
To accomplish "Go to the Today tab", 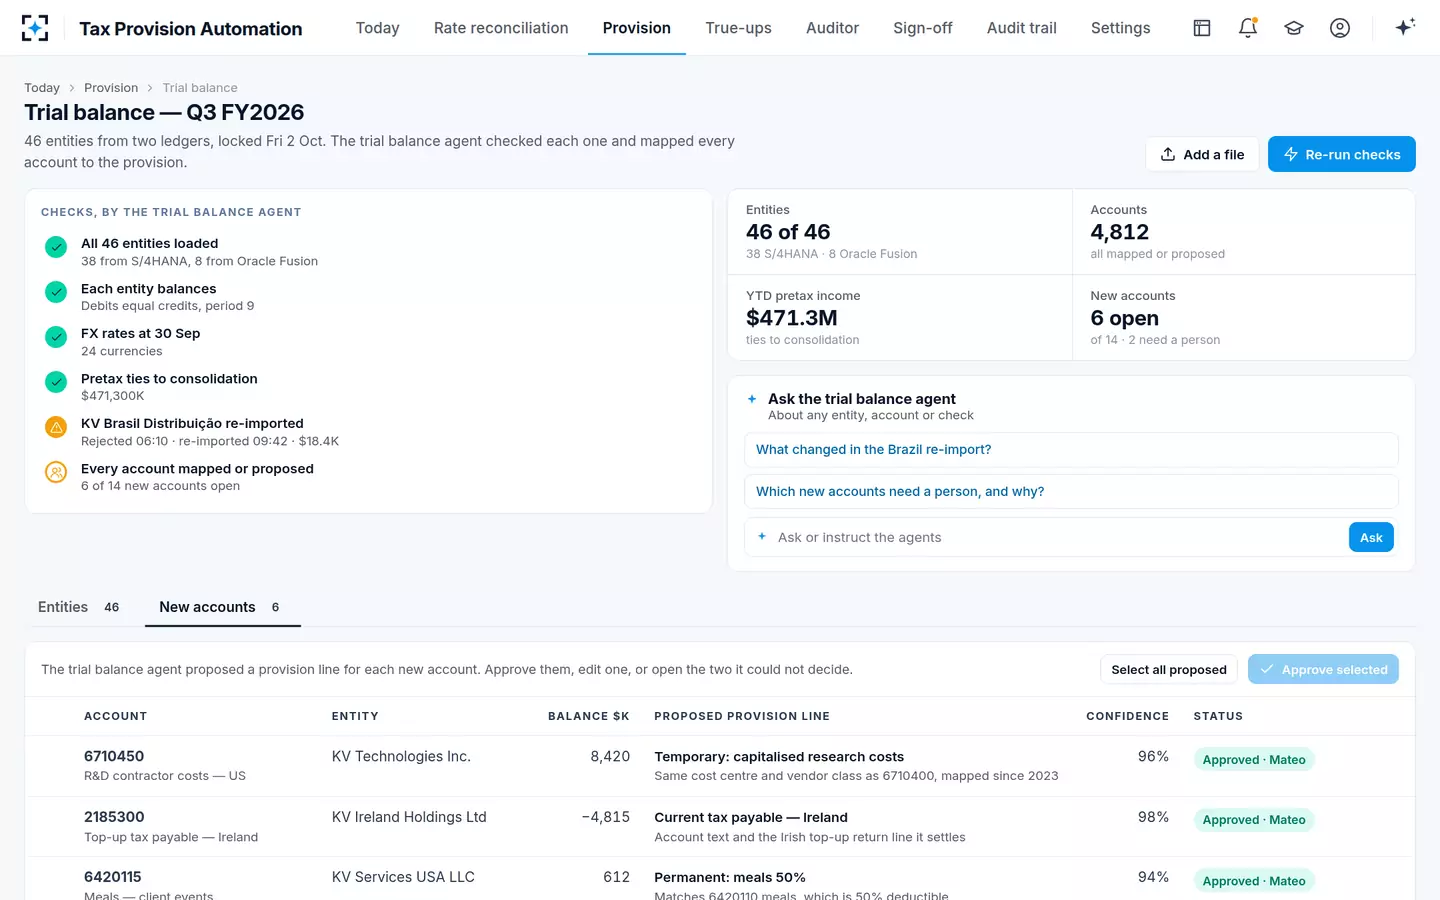I will tap(377, 28).
